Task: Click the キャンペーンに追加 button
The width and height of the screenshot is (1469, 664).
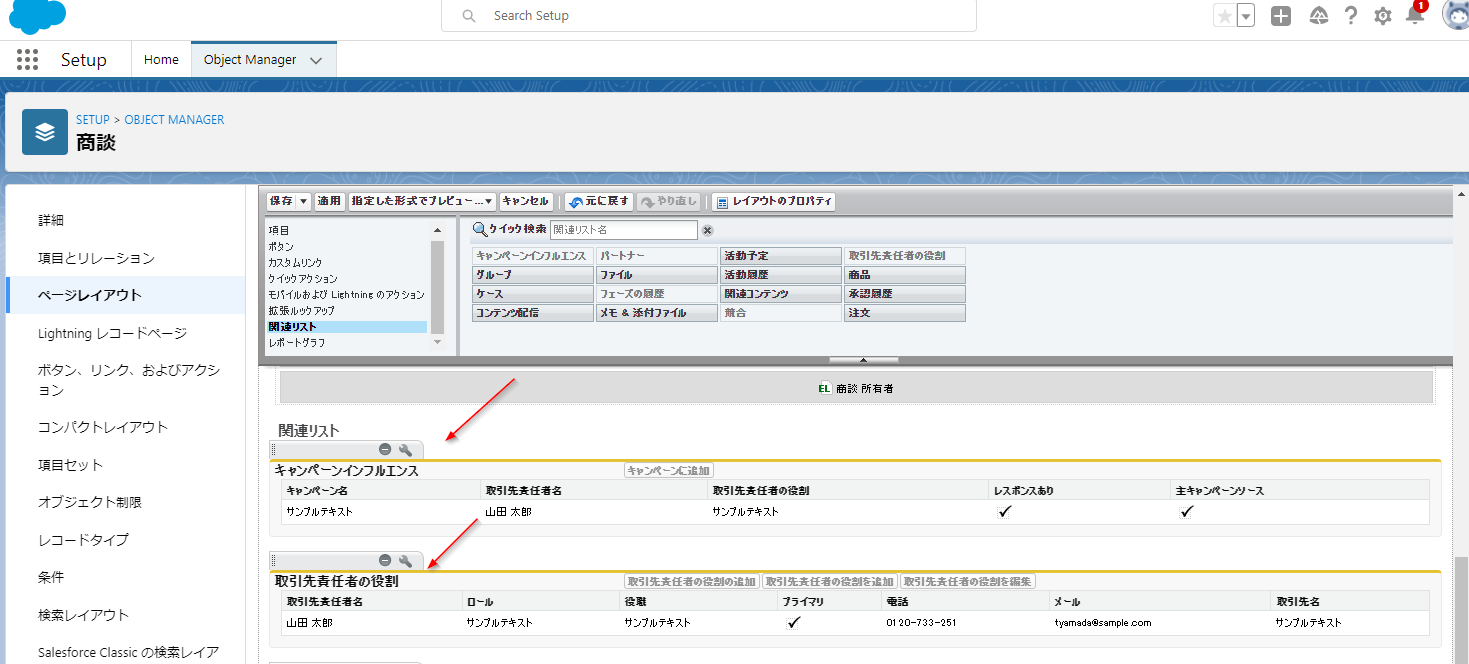Action: 669,470
